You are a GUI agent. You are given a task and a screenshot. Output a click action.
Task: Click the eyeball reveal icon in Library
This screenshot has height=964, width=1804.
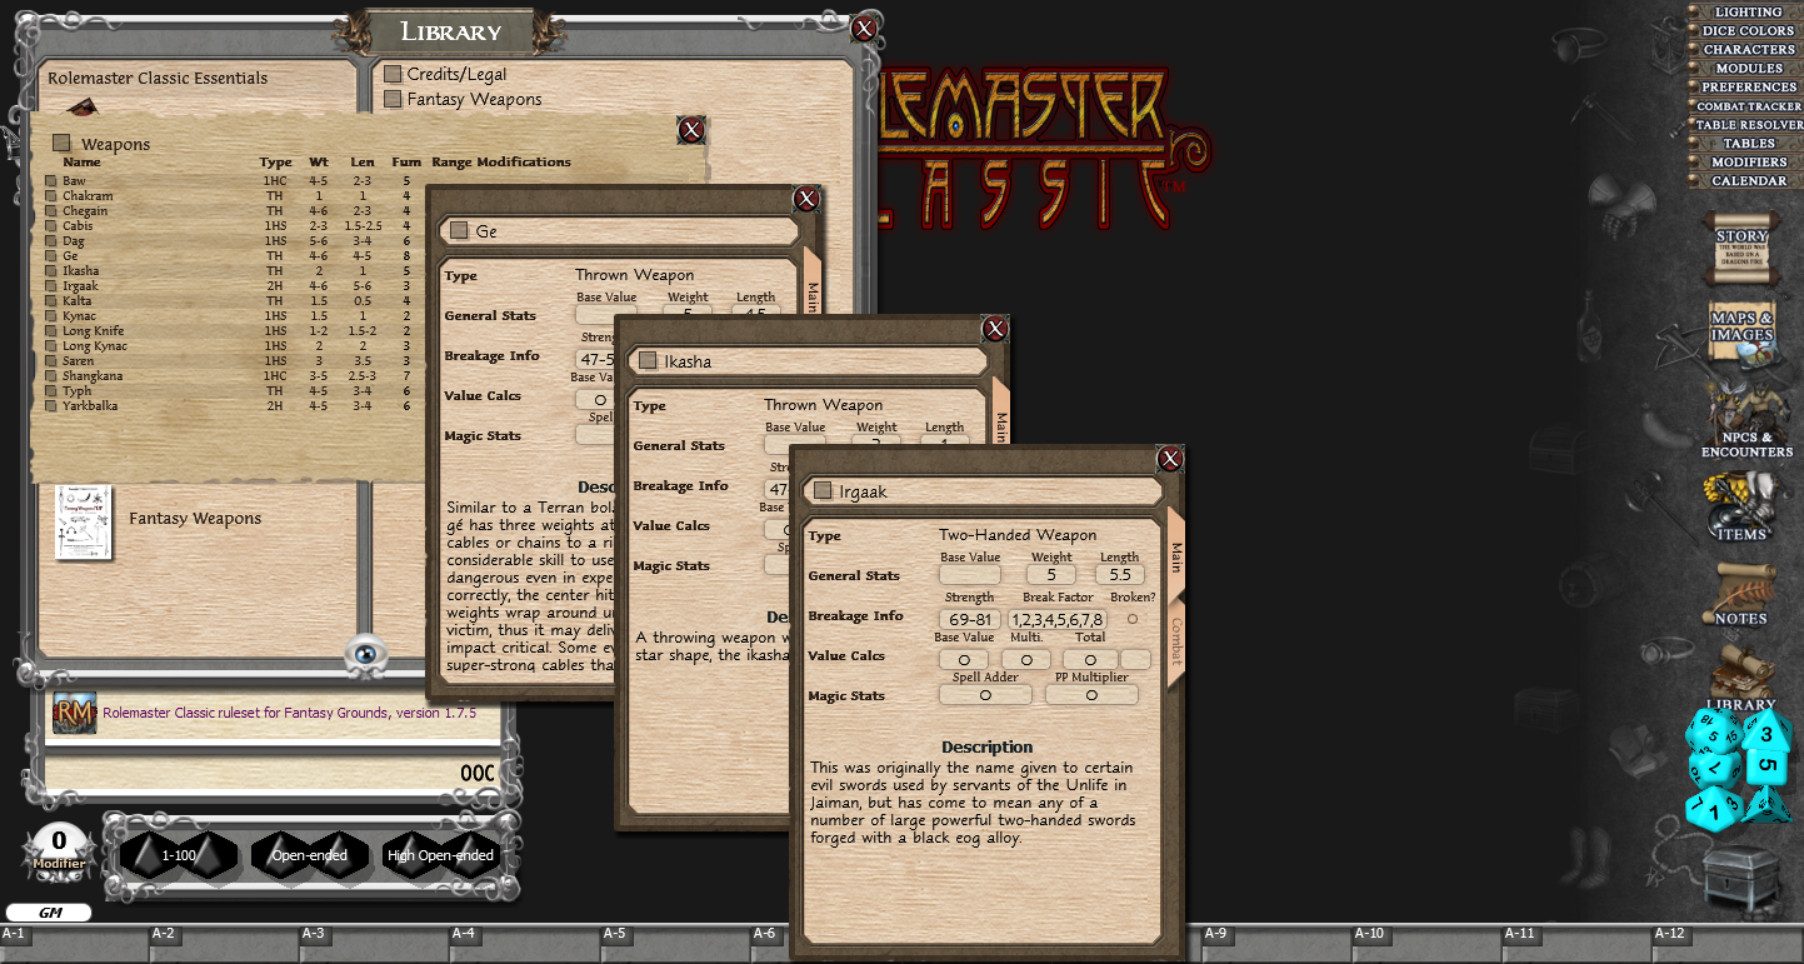[366, 654]
